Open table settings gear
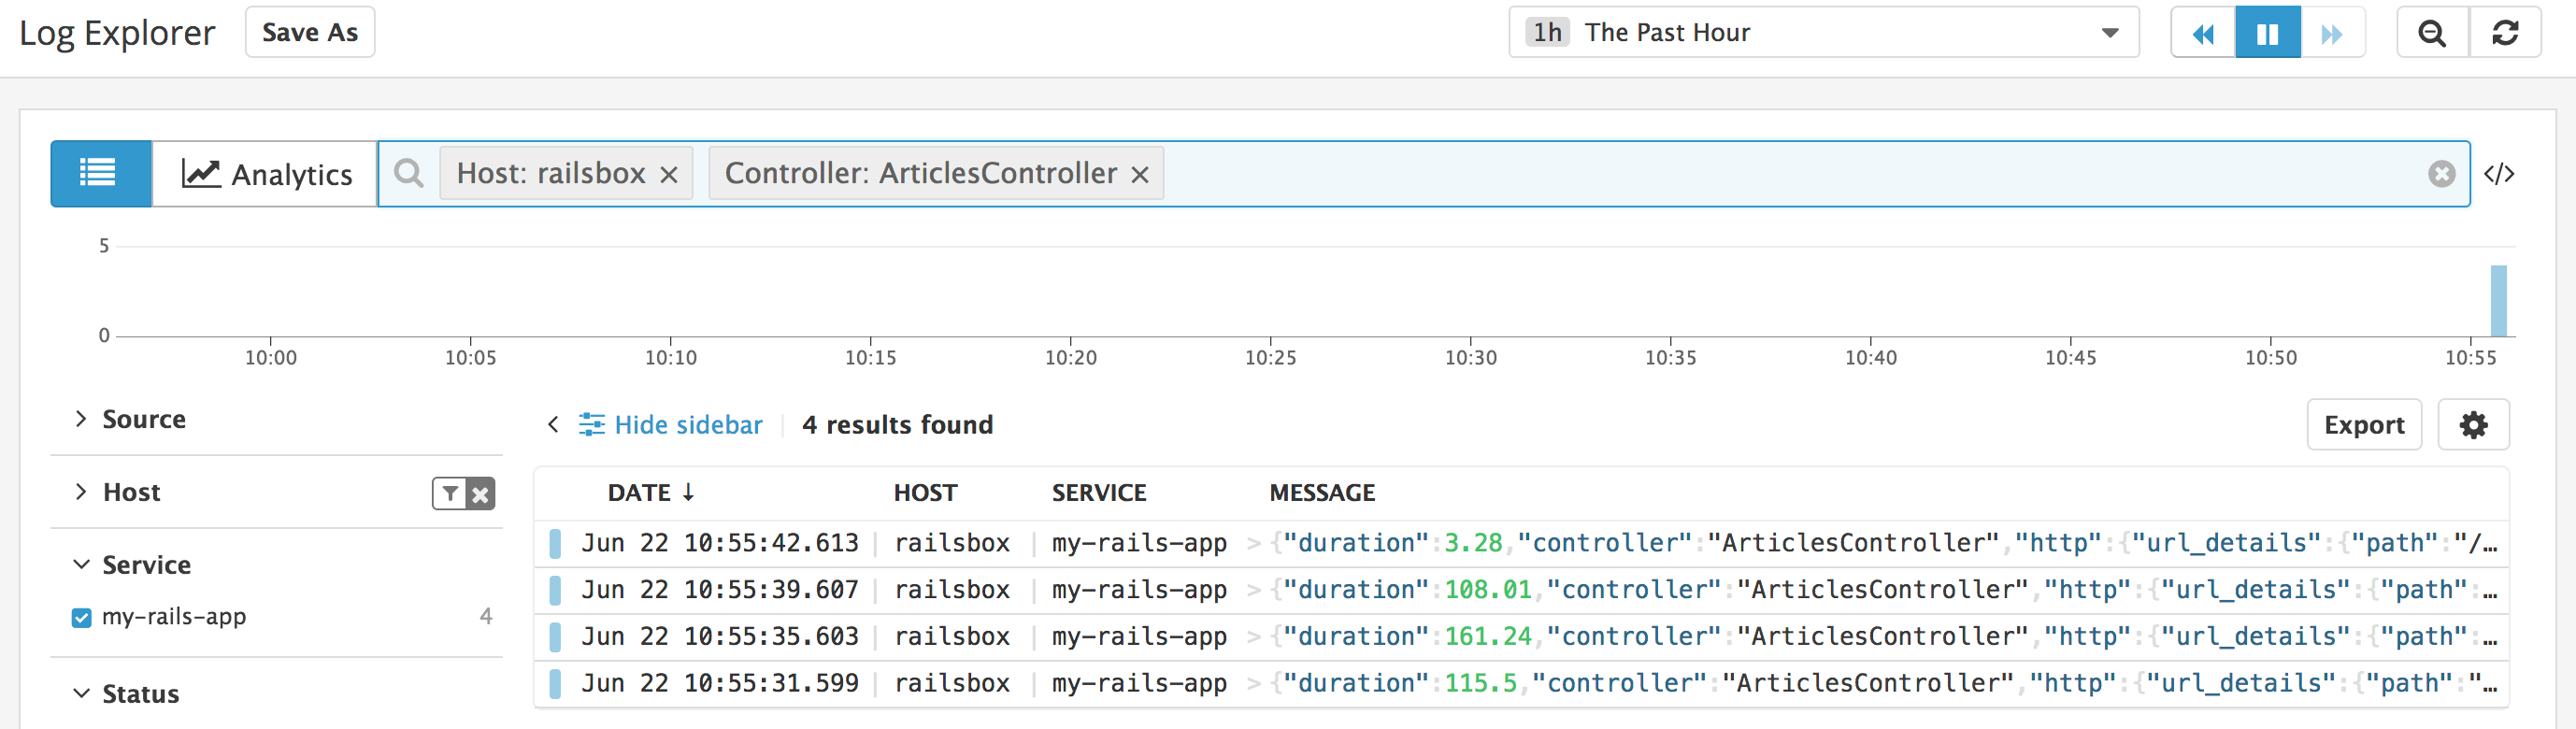The width and height of the screenshot is (2576, 729). click(2474, 425)
